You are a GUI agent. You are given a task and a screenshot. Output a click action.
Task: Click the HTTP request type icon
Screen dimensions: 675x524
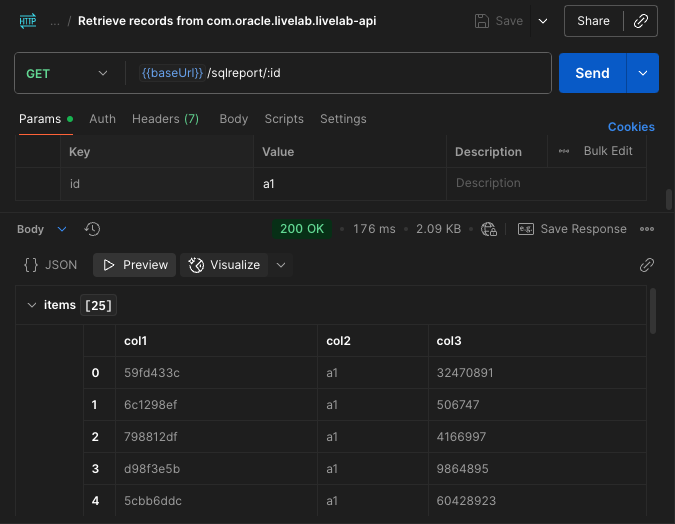28,21
